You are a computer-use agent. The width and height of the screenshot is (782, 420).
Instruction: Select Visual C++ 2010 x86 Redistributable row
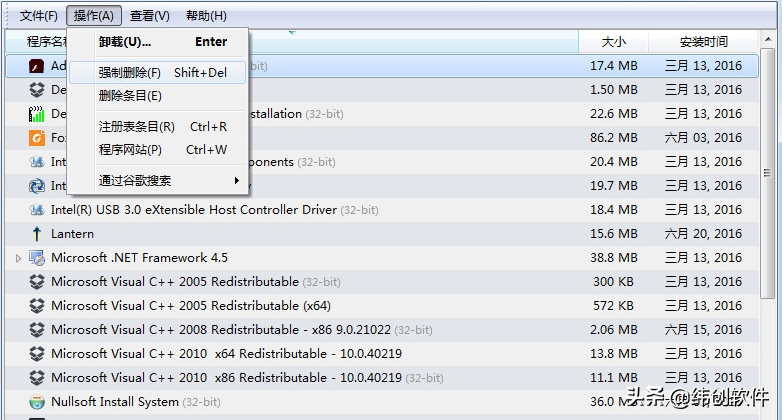tap(383, 378)
